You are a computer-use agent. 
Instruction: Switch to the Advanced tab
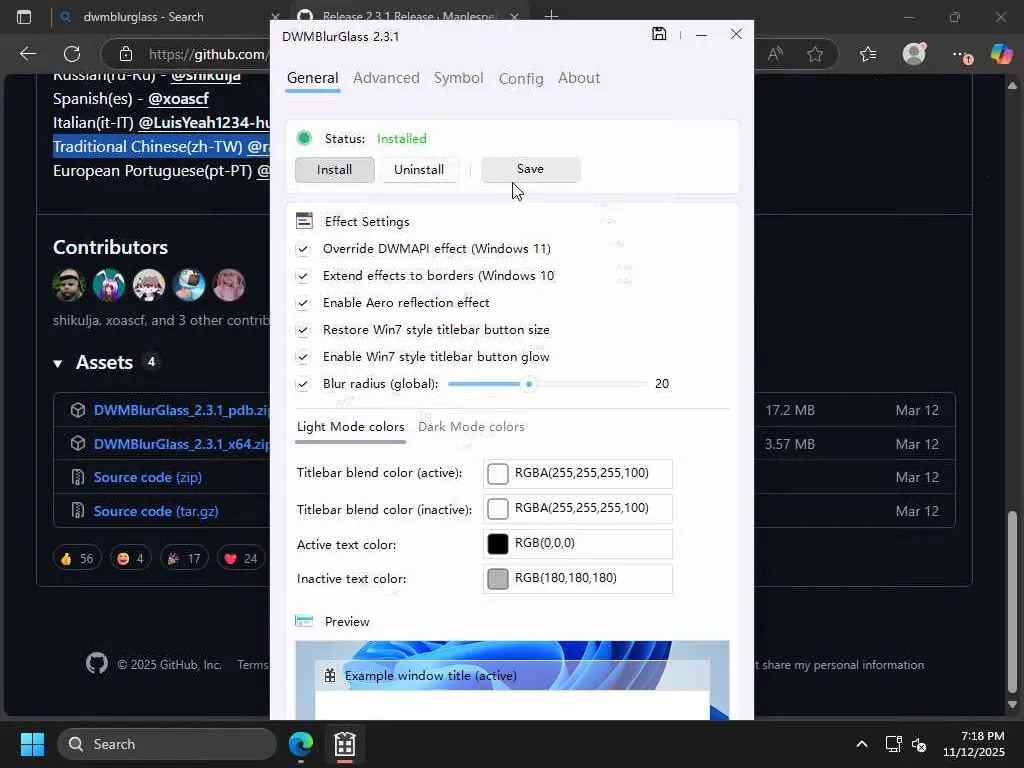pyautogui.click(x=386, y=78)
